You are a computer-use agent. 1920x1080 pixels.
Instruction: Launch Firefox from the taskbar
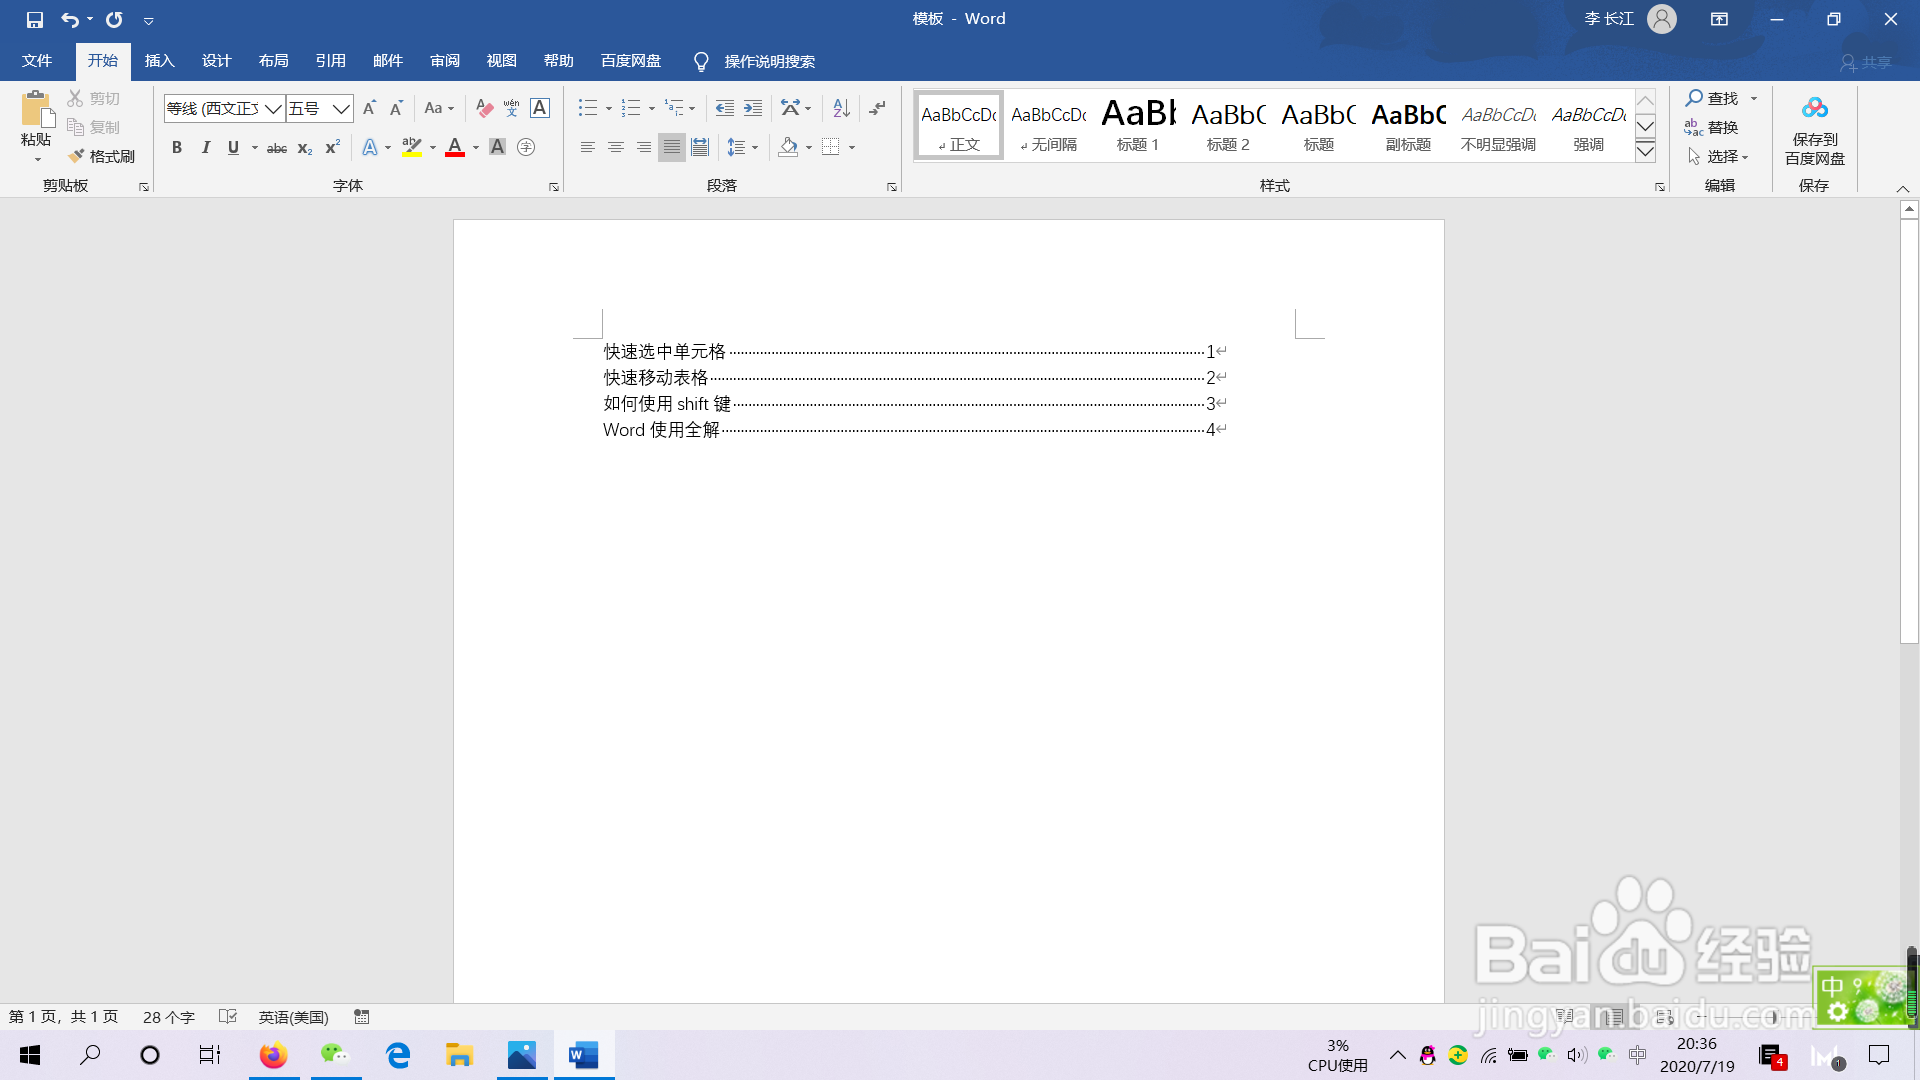pos(273,1055)
